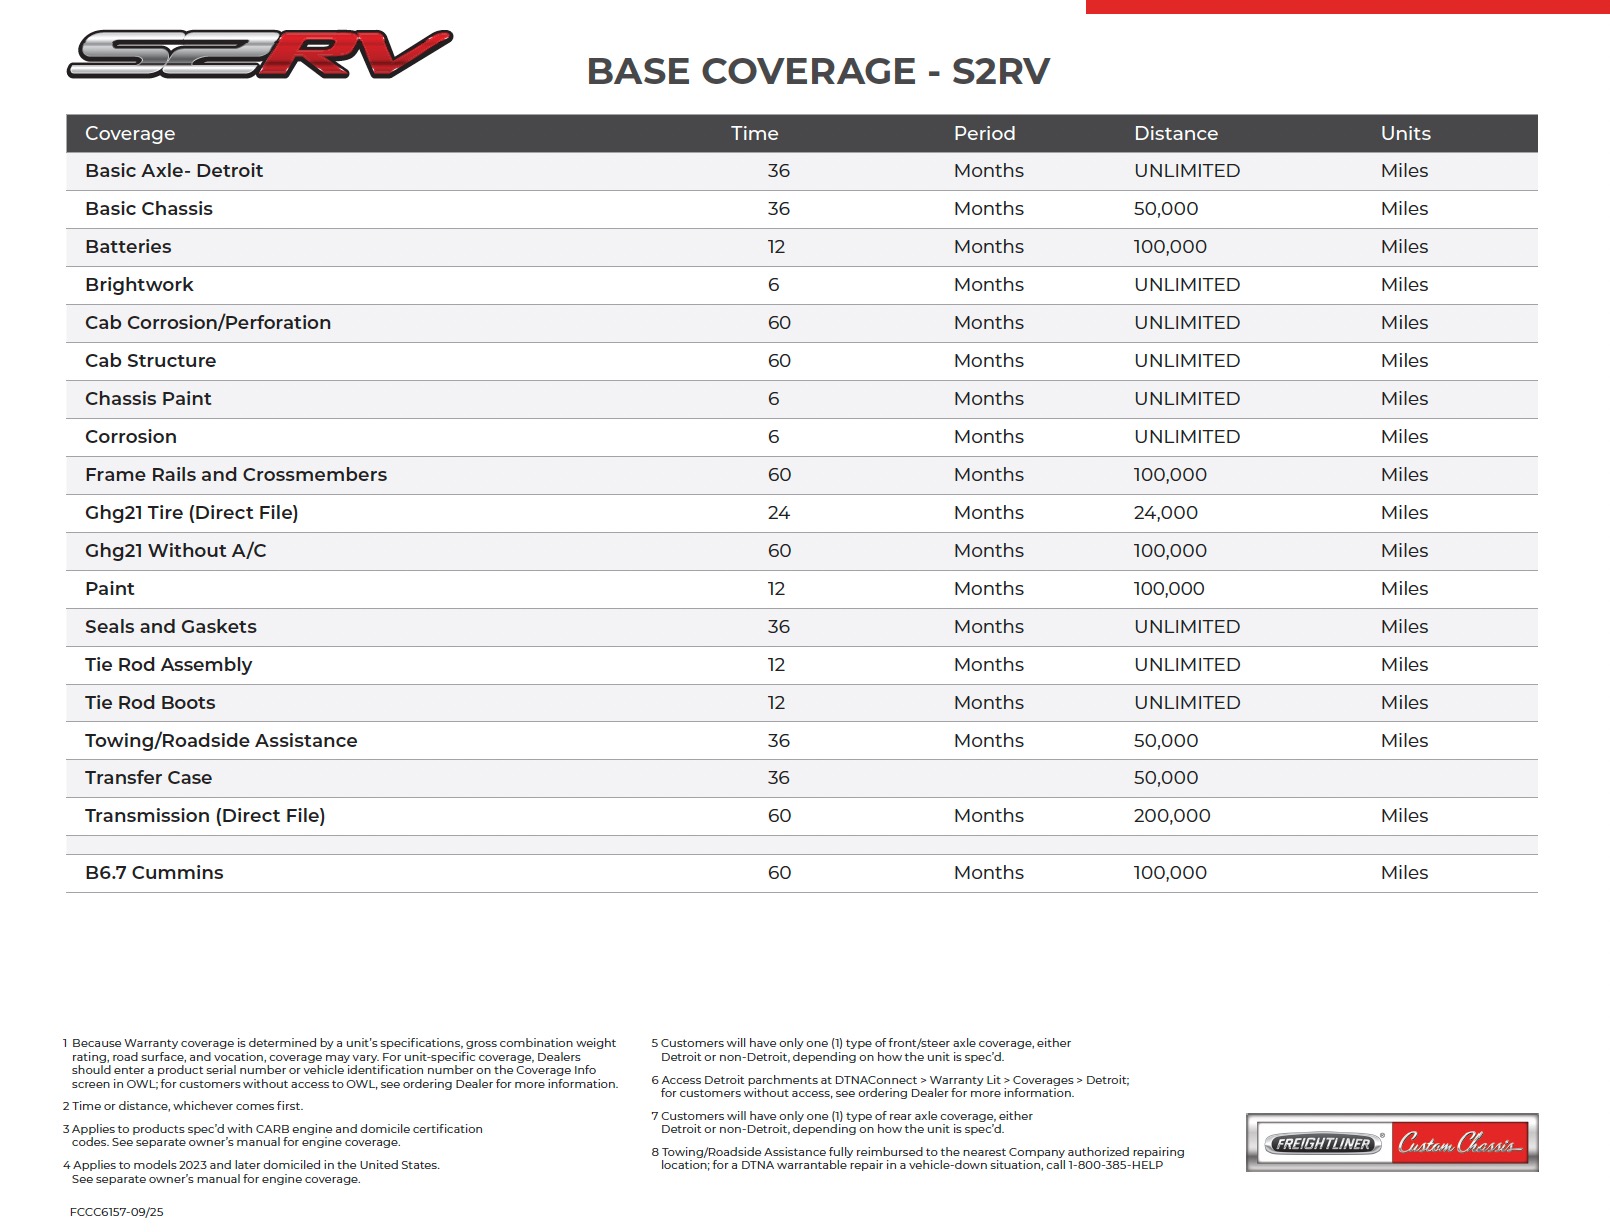
Task: Select the Coverage column header
Action: pos(130,133)
